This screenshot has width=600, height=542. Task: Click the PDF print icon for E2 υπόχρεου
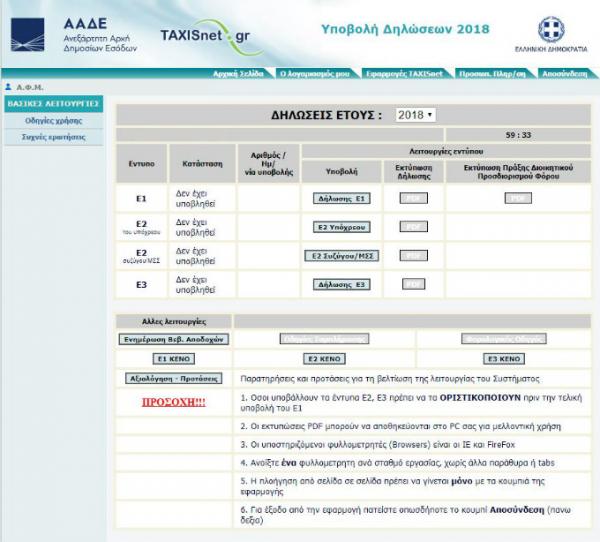pyautogui.click(x=413, y=227)
